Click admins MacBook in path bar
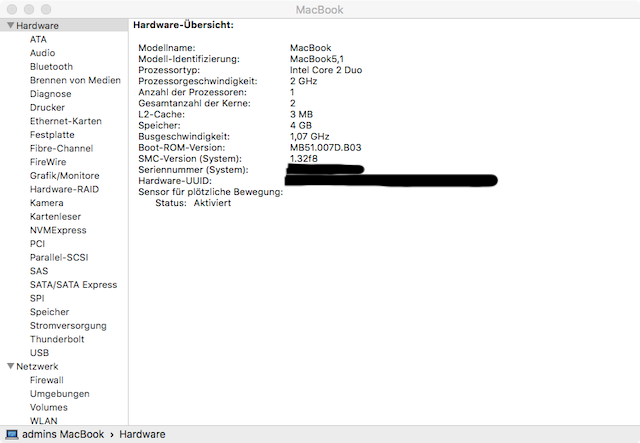 pyautogui.click(x=63, y=435)
